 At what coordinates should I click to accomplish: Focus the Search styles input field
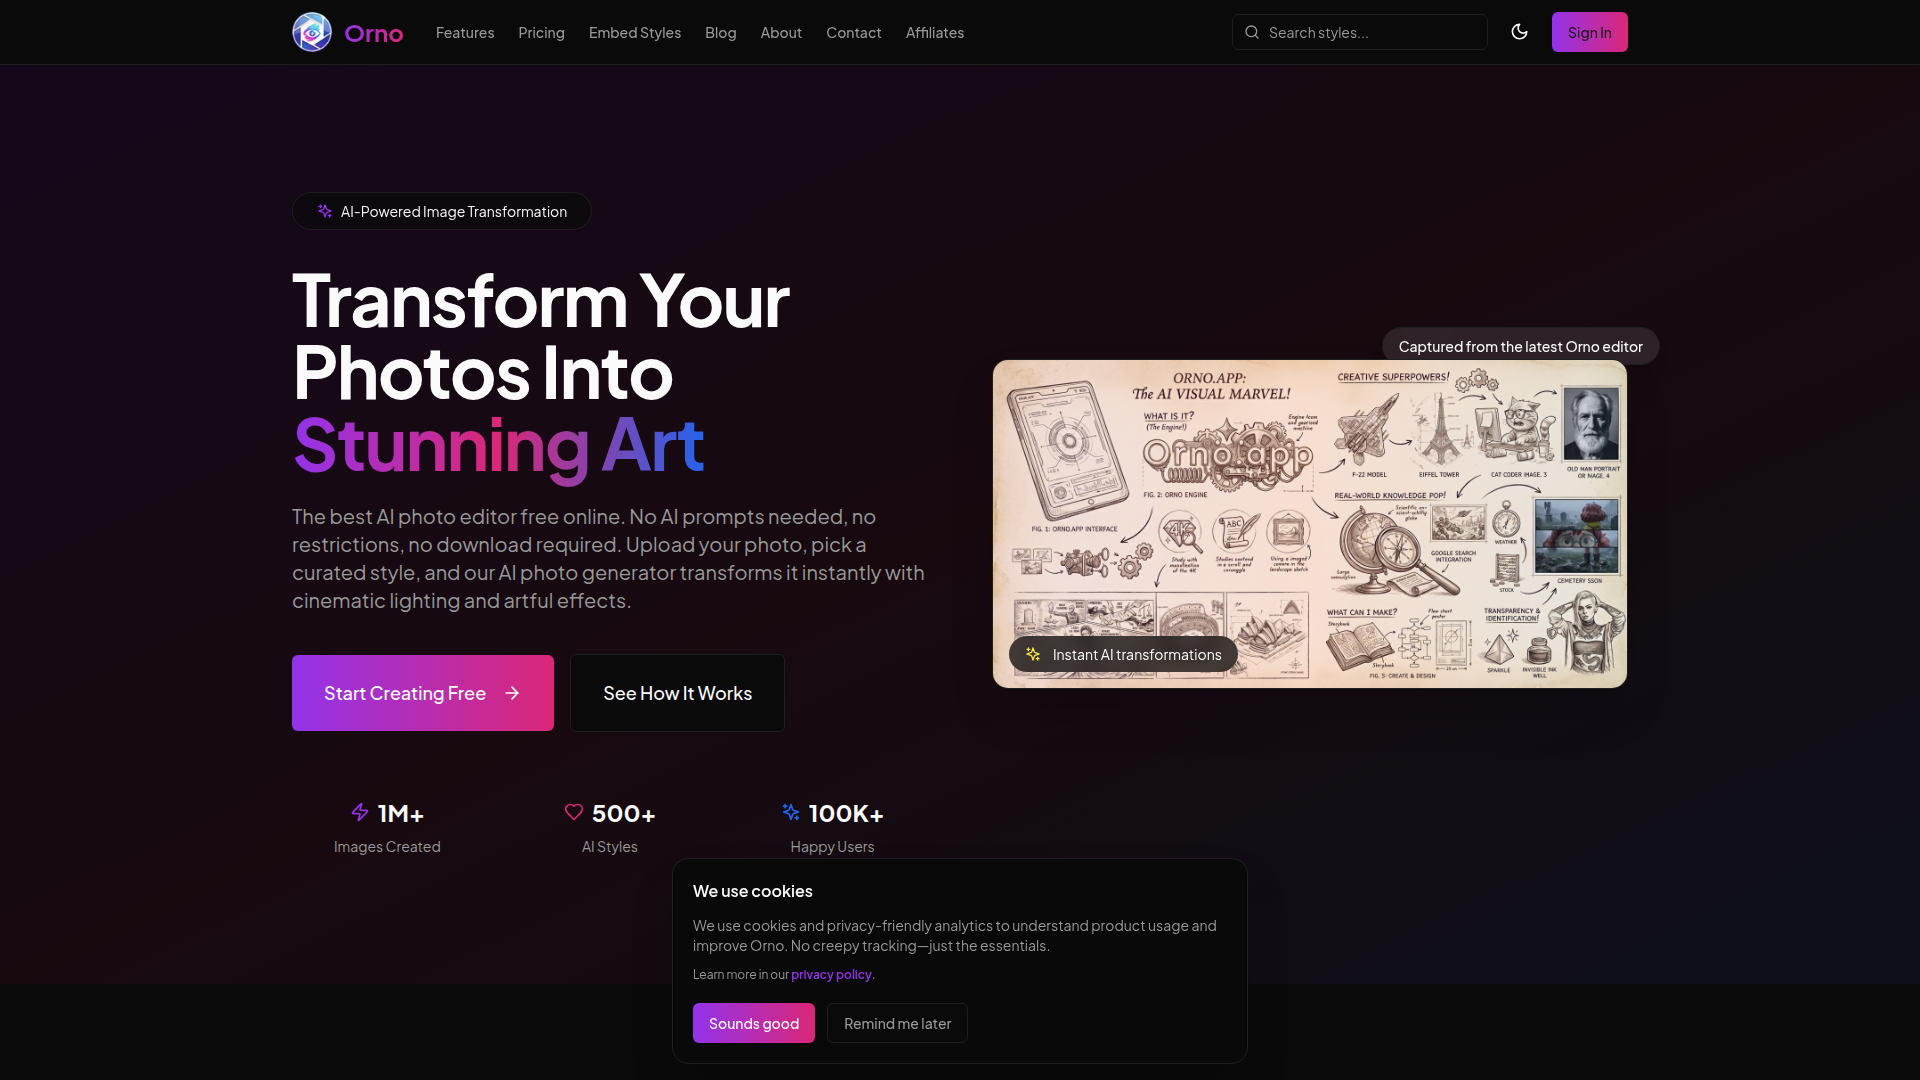click(x=1360, y=32)
